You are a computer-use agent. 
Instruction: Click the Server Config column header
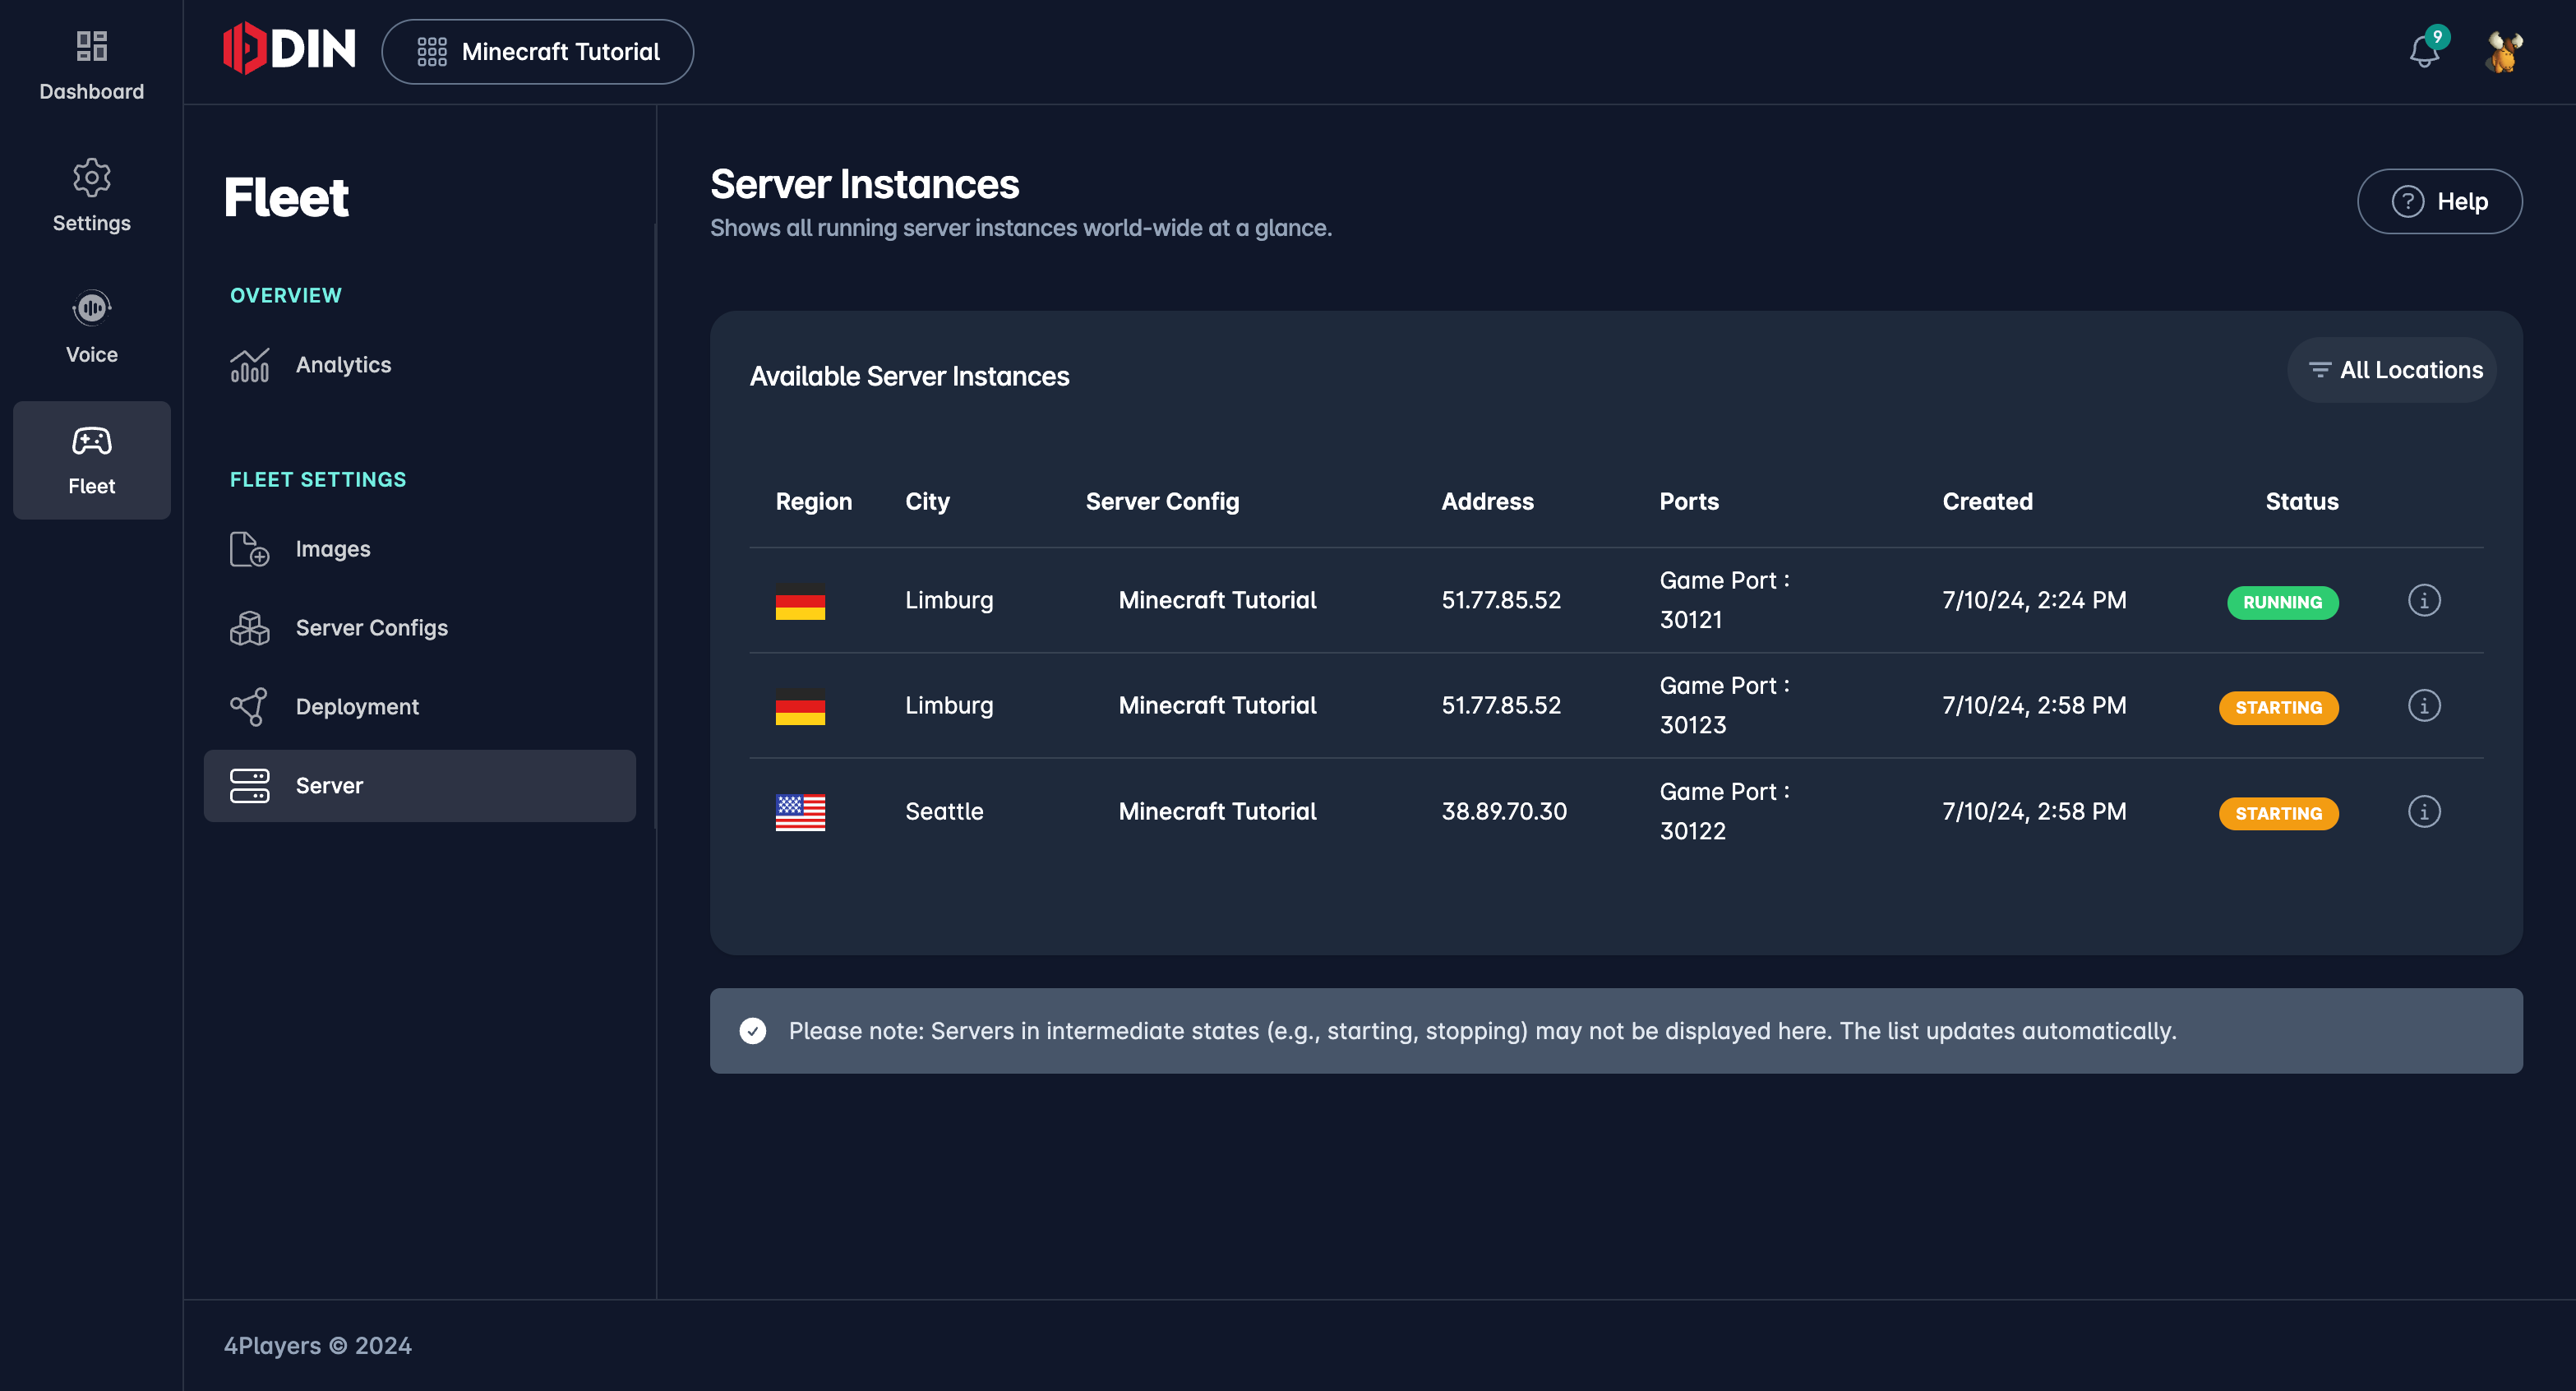click(1162, 501)
